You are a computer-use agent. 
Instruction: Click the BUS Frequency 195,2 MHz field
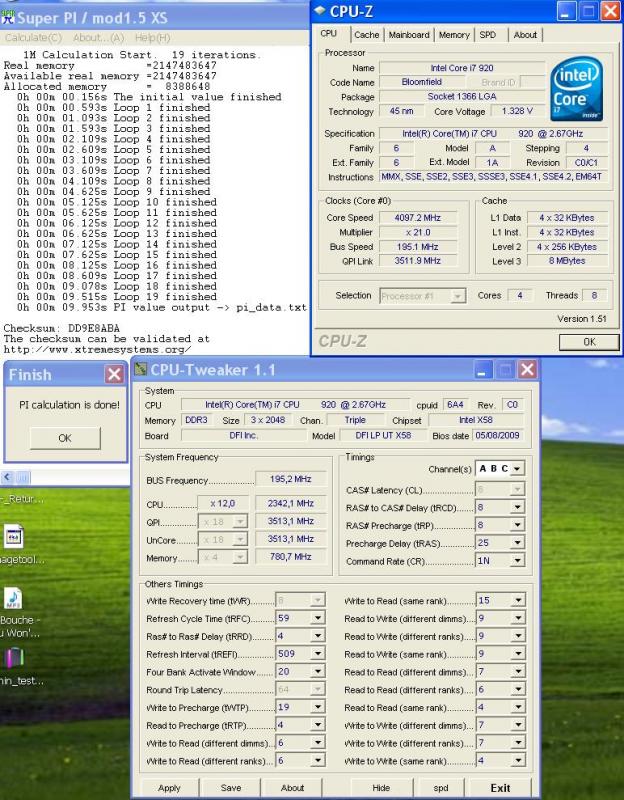[290, 479]
